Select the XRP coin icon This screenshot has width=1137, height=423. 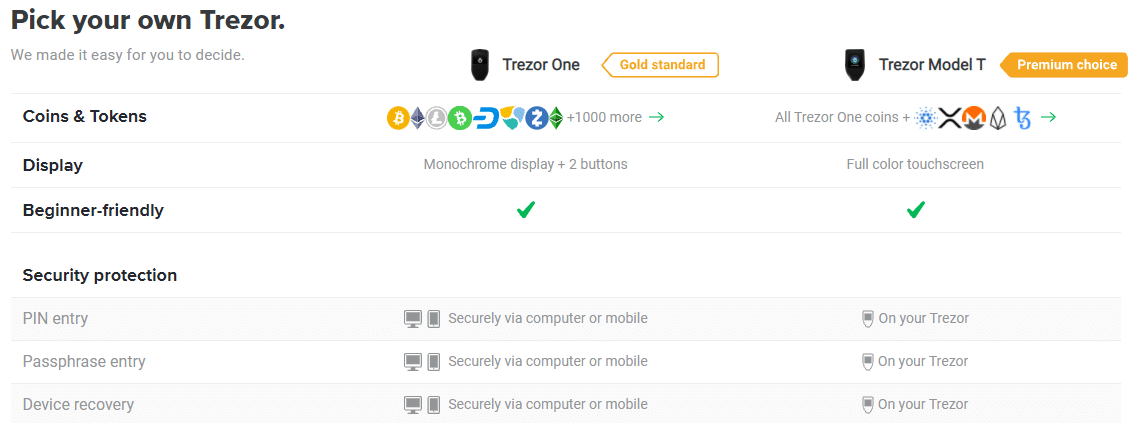[x=949, y=118]
